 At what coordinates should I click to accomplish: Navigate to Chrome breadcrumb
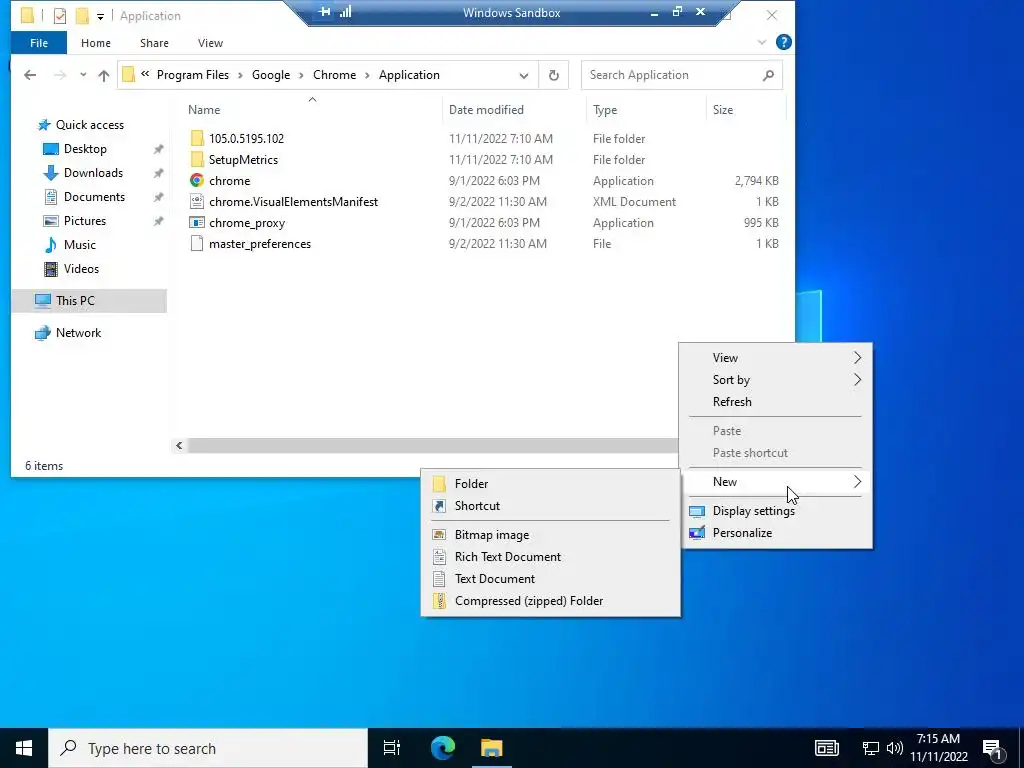pyautogui.click(x=334, y=75)
